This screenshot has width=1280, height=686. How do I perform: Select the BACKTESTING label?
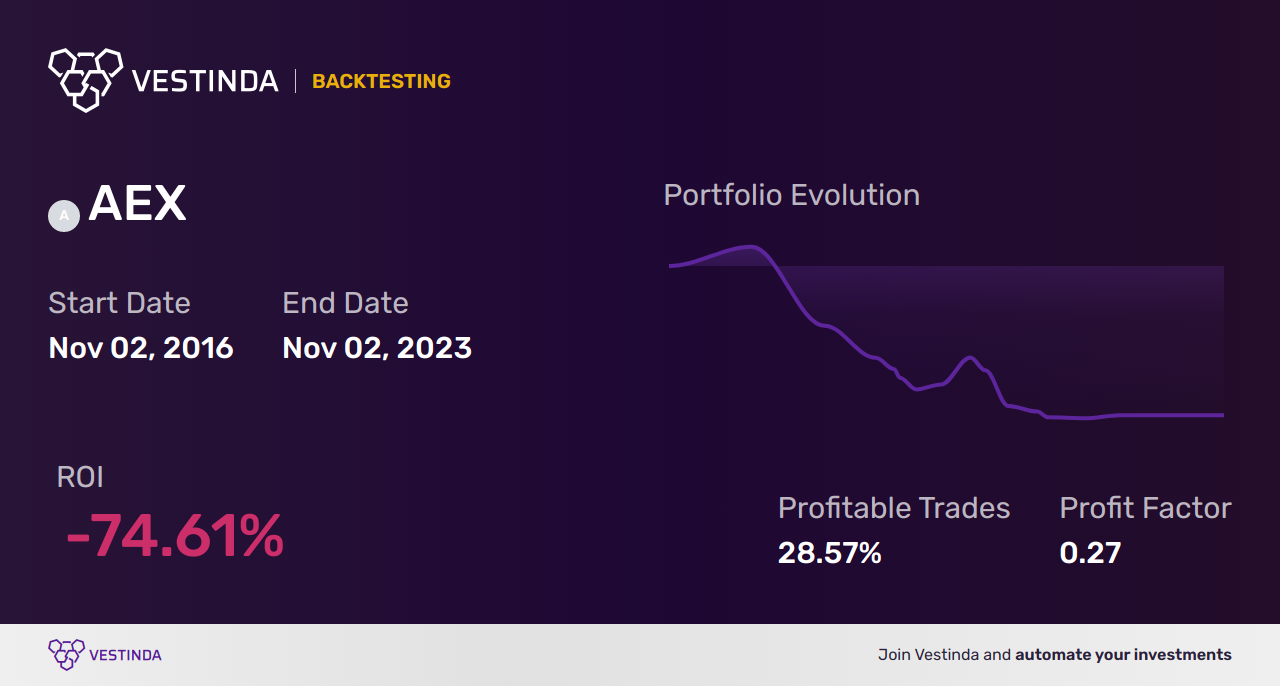coord(381,82)
